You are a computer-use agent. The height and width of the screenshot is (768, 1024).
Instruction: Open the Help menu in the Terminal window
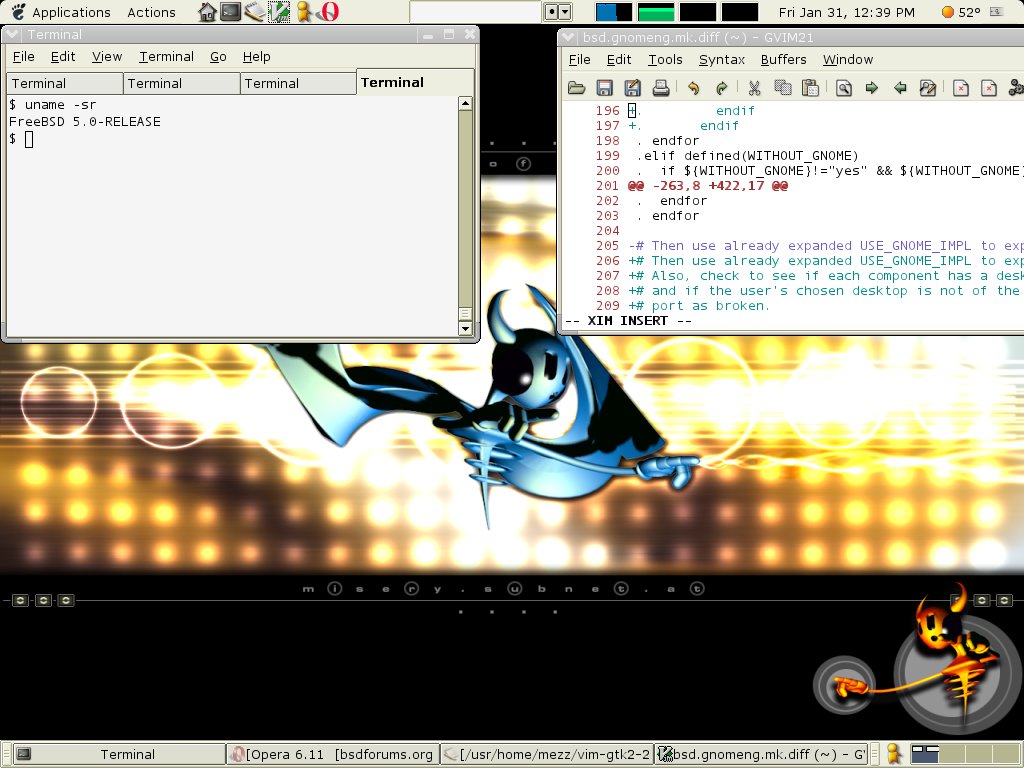[x=256, y=57]
